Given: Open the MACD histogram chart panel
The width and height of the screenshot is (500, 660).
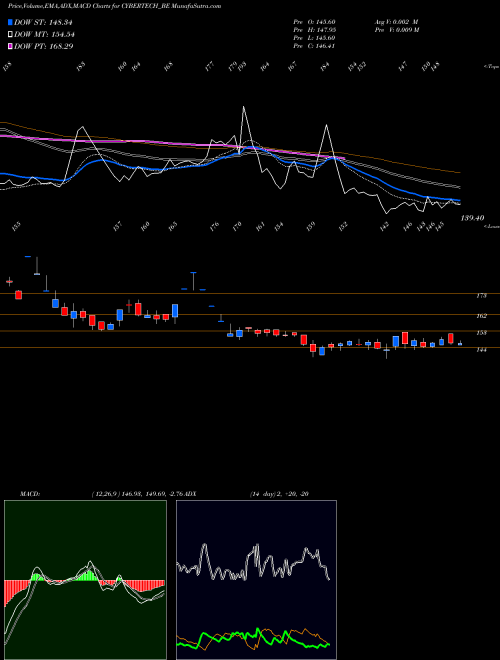Looking at the screenshot, I should click(85, 580).
